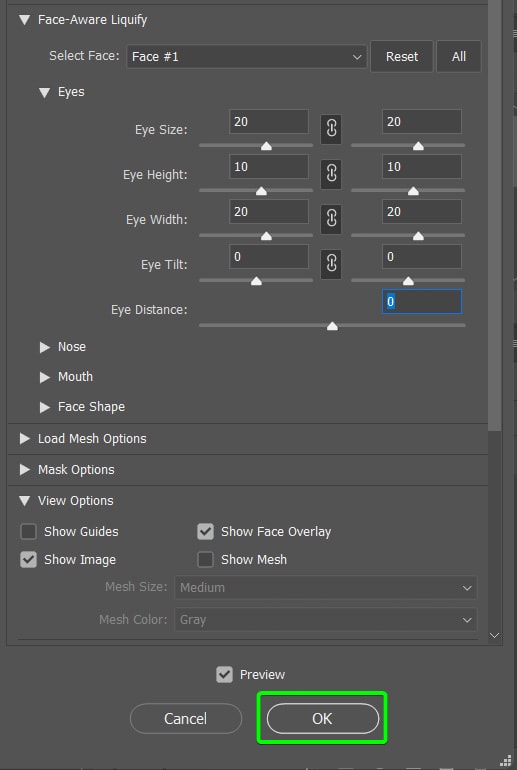The width and height of the screenshot is (517, 770).
Task: Click the Cancel button
Action: pyautogui.click(x=186, y=719)
